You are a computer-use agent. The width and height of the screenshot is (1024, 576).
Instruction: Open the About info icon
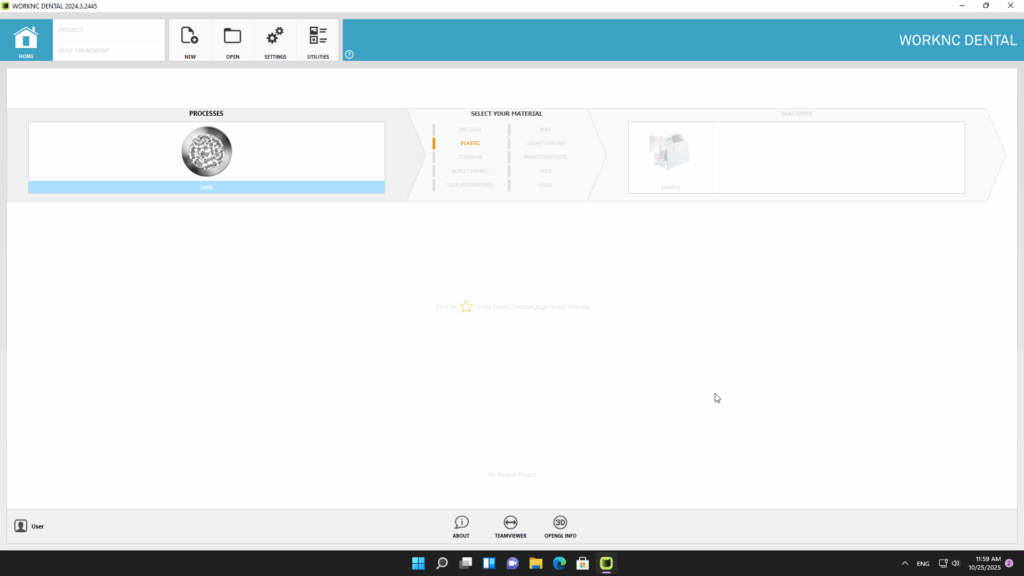click(x=461, y=524)
